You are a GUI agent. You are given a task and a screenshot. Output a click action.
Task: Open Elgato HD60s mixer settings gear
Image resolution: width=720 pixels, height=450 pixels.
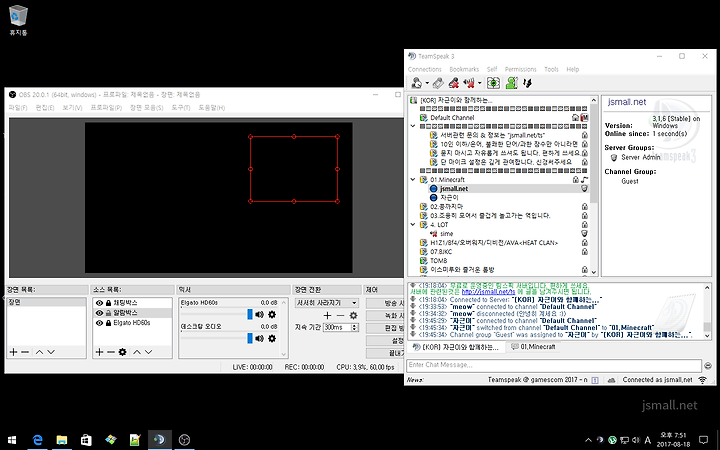(272, 314)
